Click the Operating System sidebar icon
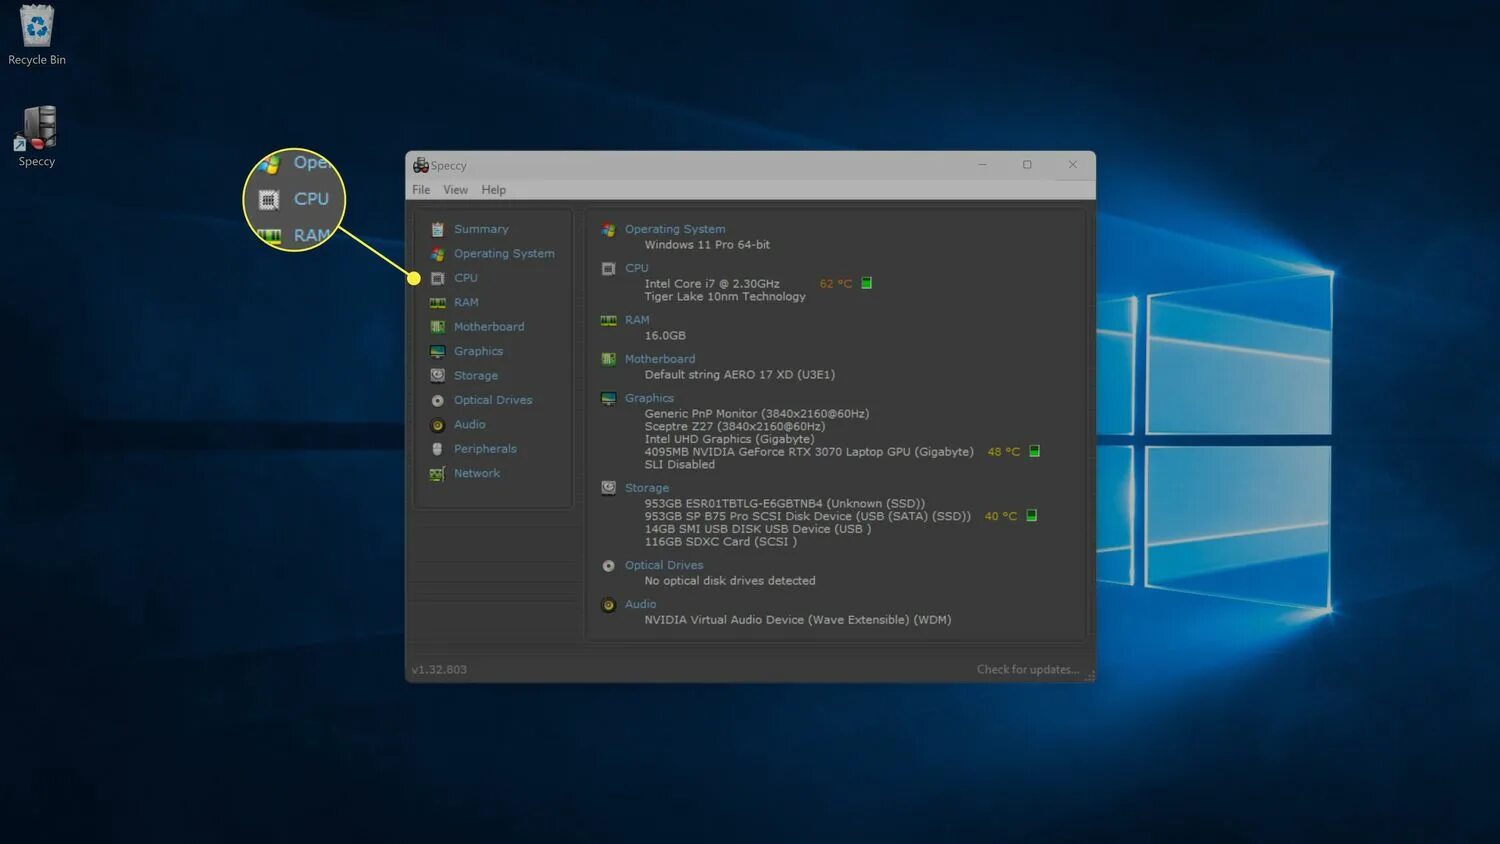The height and width of the screenshot is (844, 1500). click(437, 254)
